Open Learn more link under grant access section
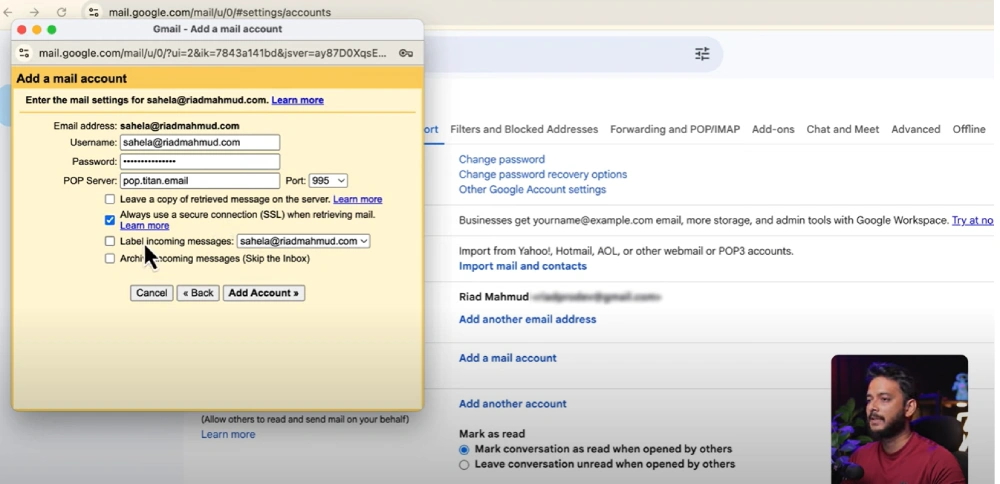Screen dimensions: 1000x484 coord(228,434)
